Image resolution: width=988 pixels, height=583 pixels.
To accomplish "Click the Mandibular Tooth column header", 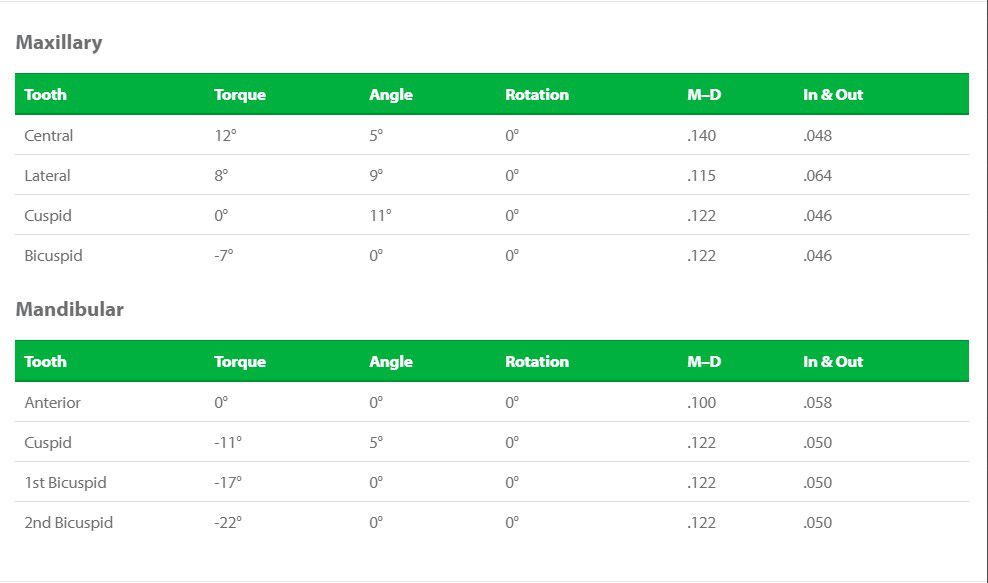I will [x=45, y=362].
